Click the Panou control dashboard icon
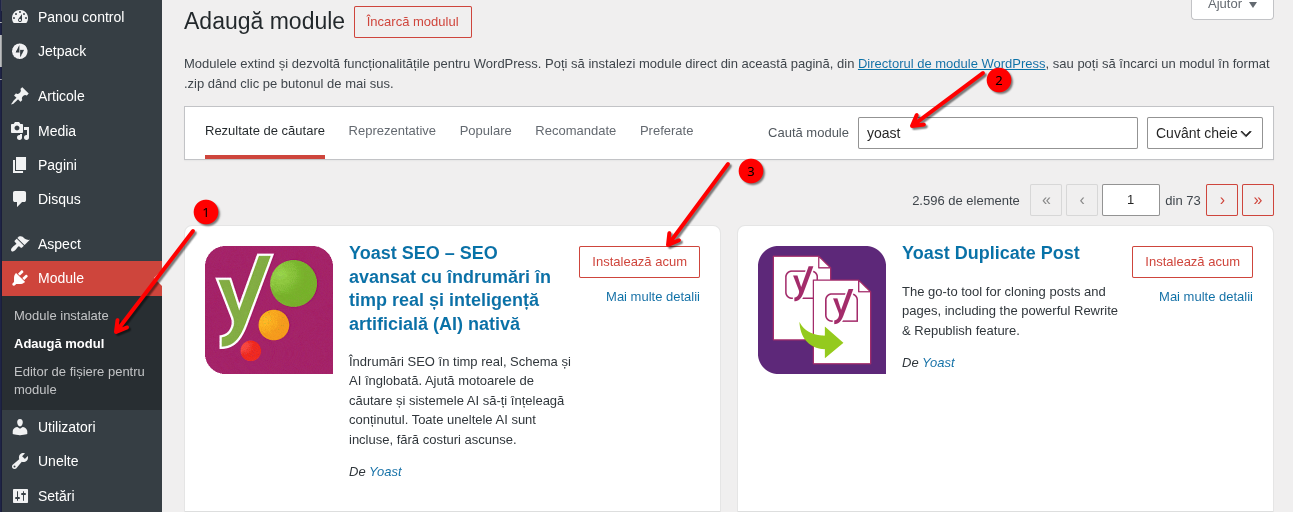 pyautogui.click(x=20, y=17)
